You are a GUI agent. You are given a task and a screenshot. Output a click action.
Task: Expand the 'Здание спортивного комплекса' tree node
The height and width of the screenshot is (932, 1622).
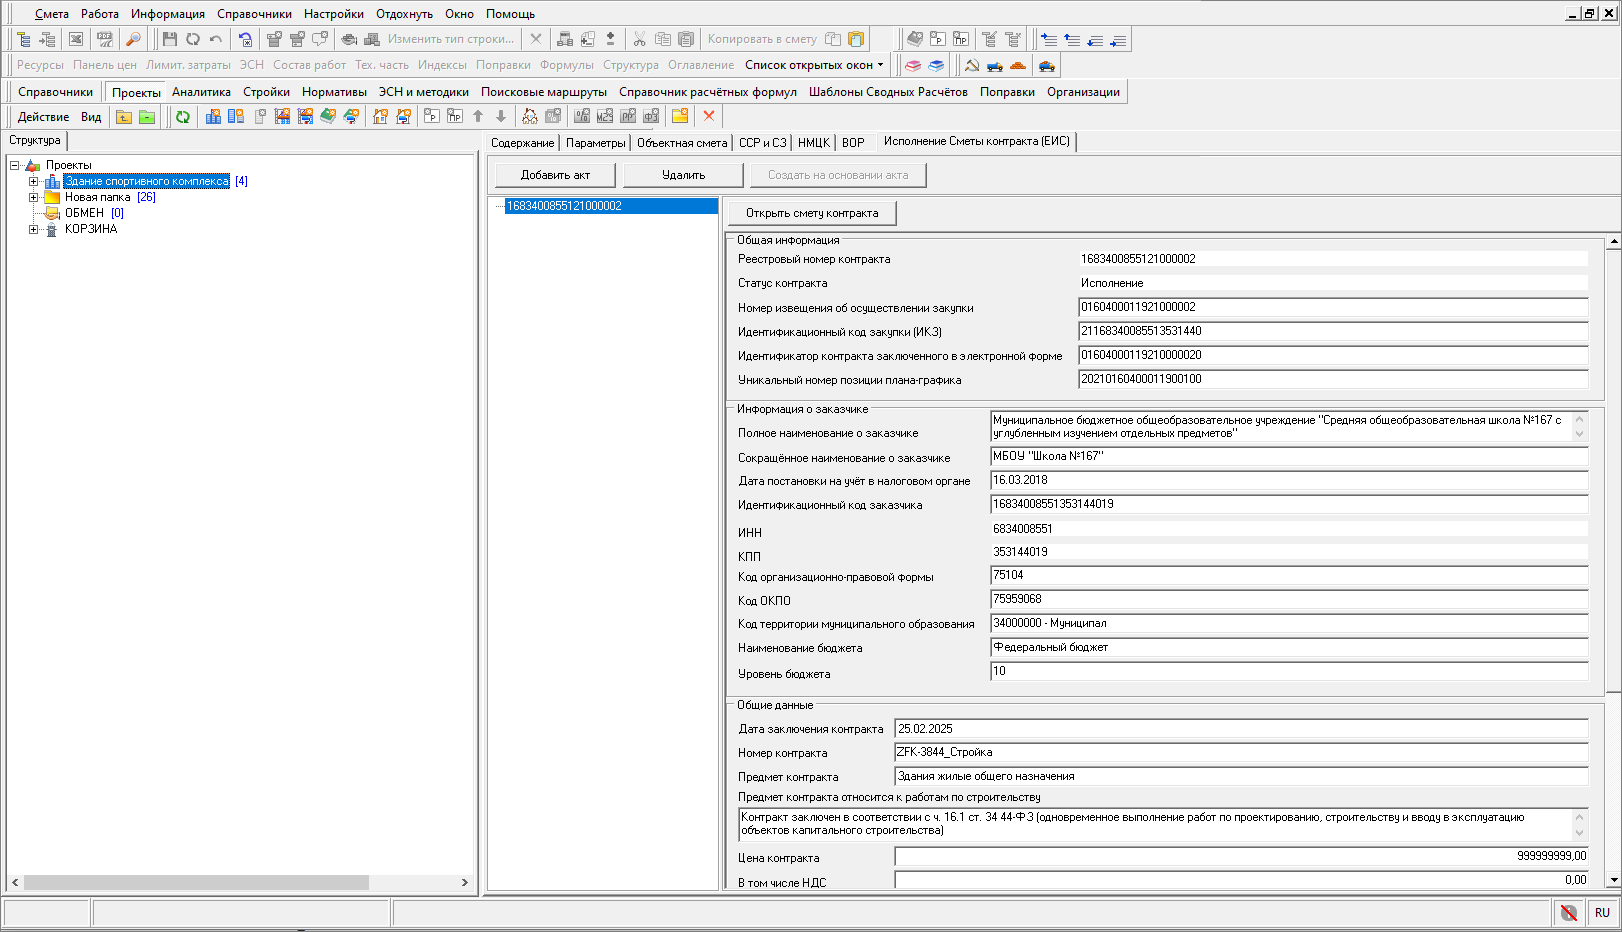pos(33,182)
